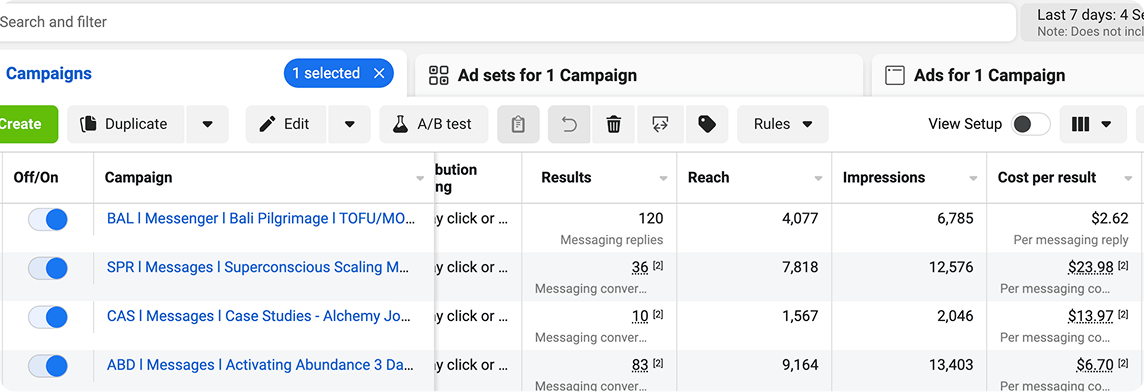Click the import/export swap icon
Screen dimensions: 1145x392
[x=661, y=124]
